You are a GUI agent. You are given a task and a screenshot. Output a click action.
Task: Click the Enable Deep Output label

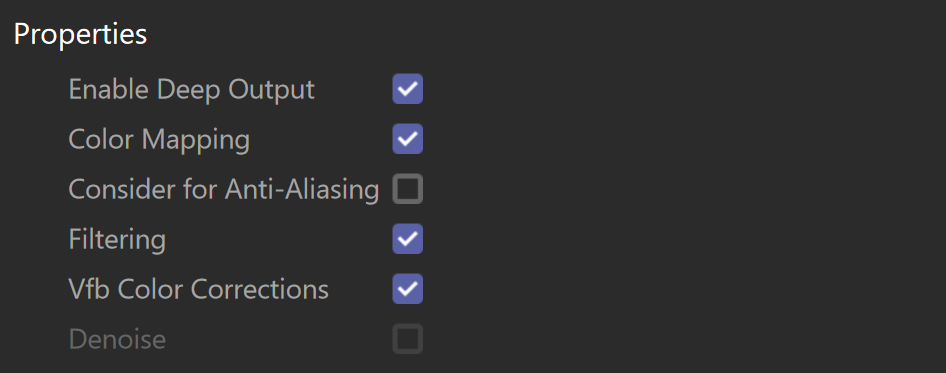pyautogui.click(x=192, y=89)
